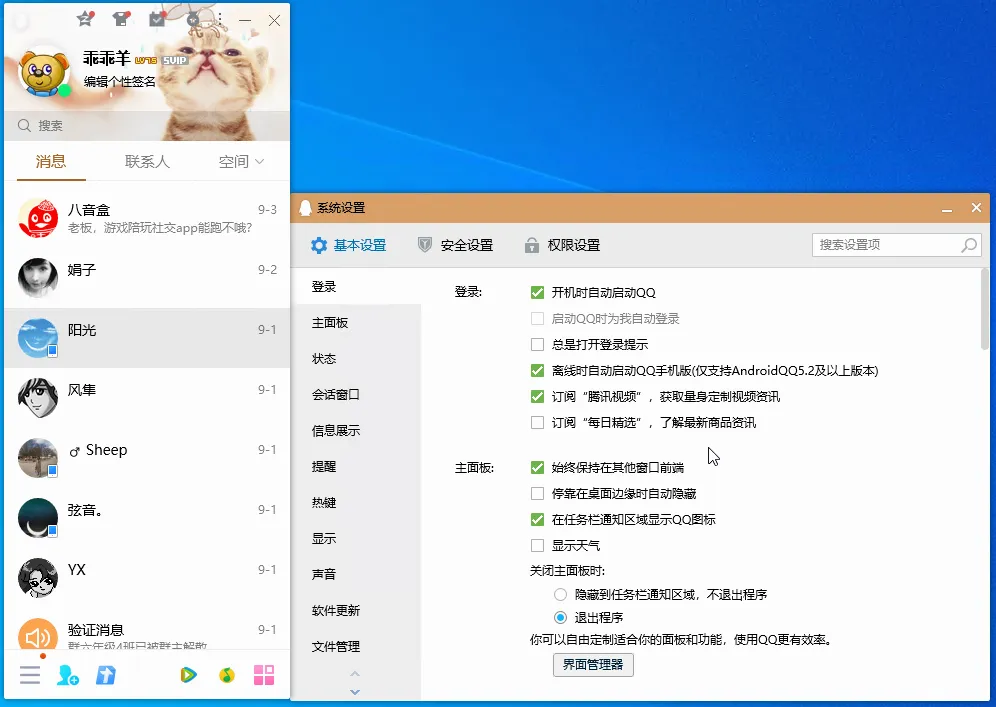Click the bear profile avatar
Screen dimensions: 996x707
(44, 72)
